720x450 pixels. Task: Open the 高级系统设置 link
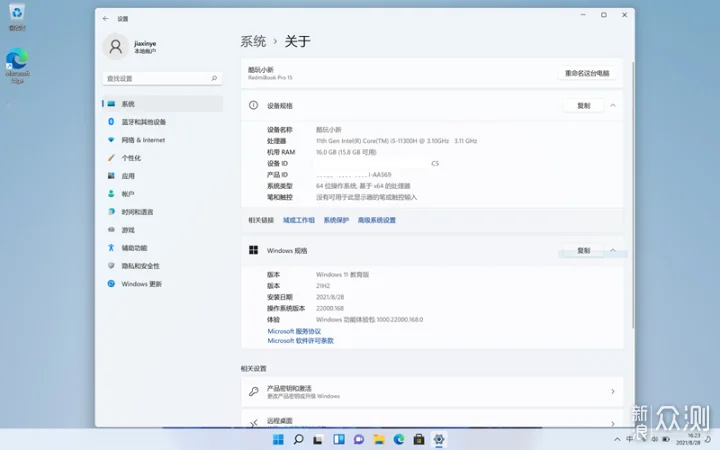(x=377, y=220)
